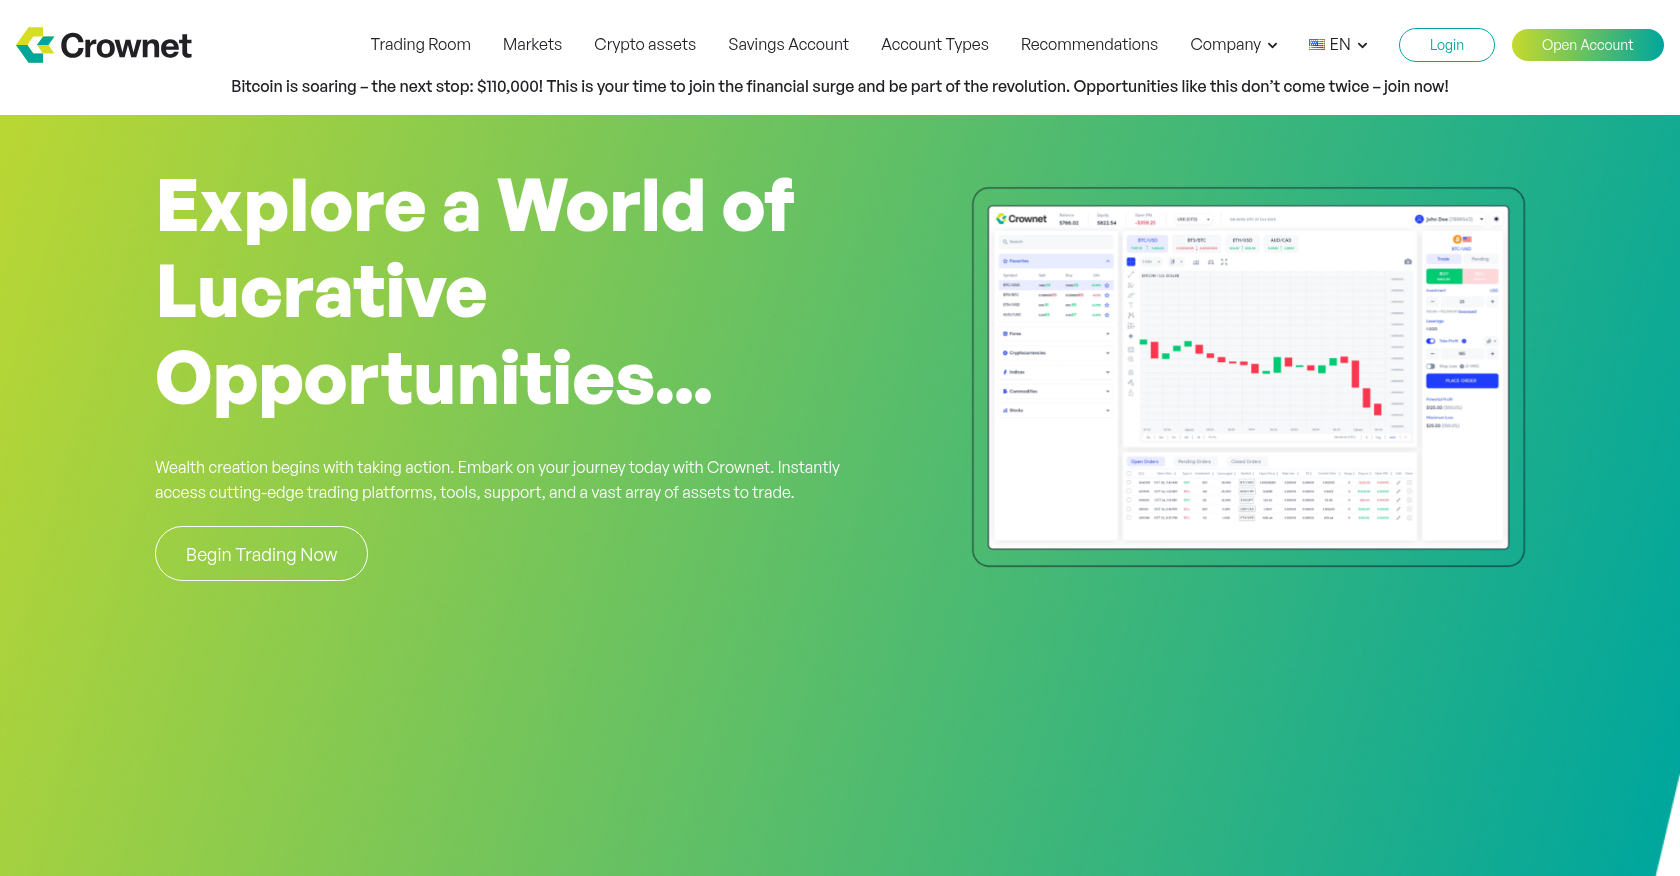Open Account Types page
Viewport: 1680px width, 876px height.
click(934, 44)
